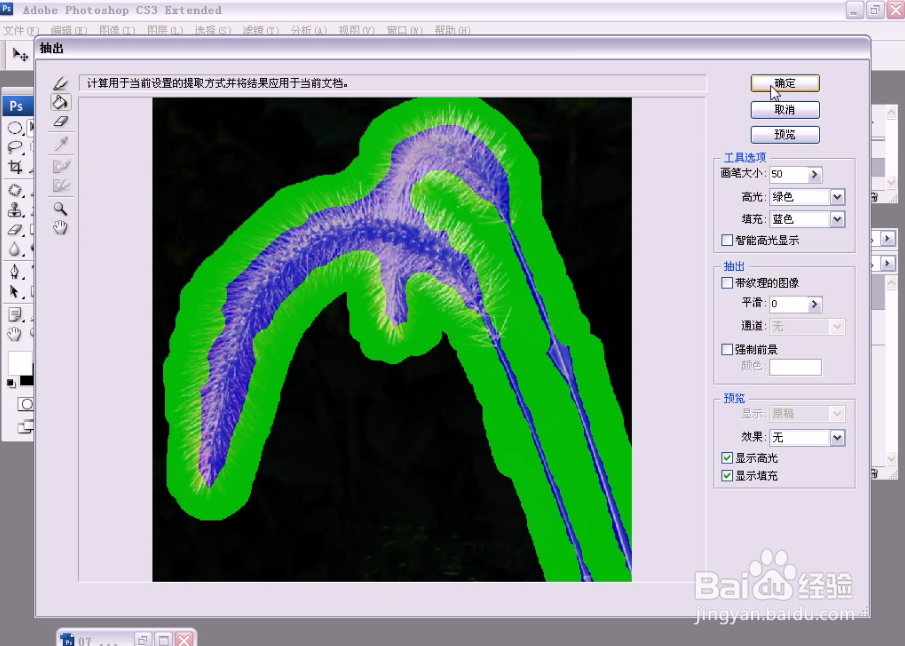Open the 效果 dropdown showing 无
Image resolution: width=905 pixels, height=646 pixels.
click(807, 438)
